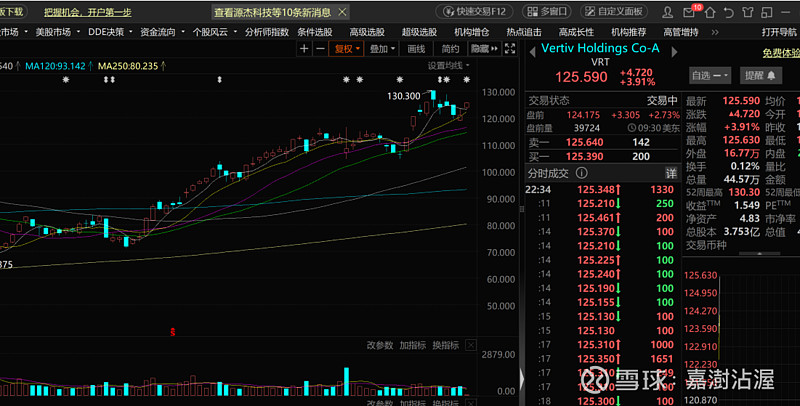The height and width of the screenshot is (406, 800).
Task: Open the user account profile icon
Action: coord(667,12)
